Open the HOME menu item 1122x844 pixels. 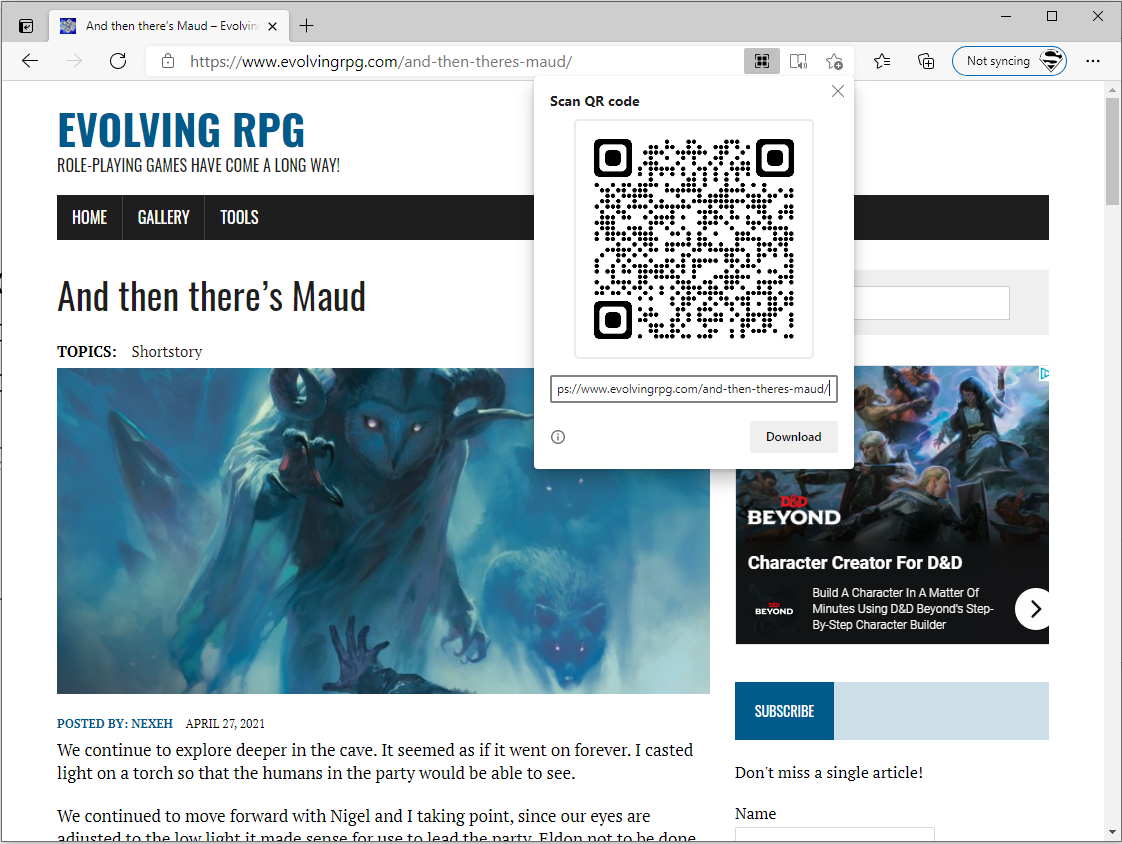tap(89, 218)
